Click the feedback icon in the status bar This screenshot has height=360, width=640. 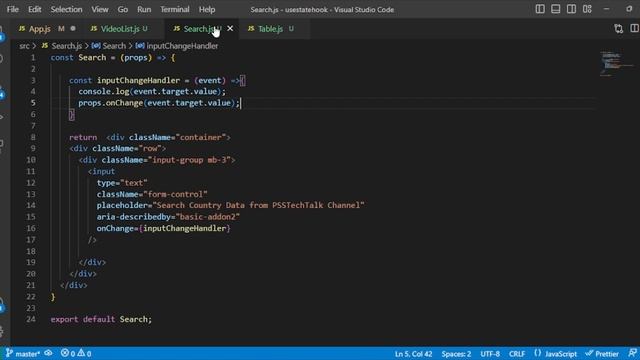point(632,353)
